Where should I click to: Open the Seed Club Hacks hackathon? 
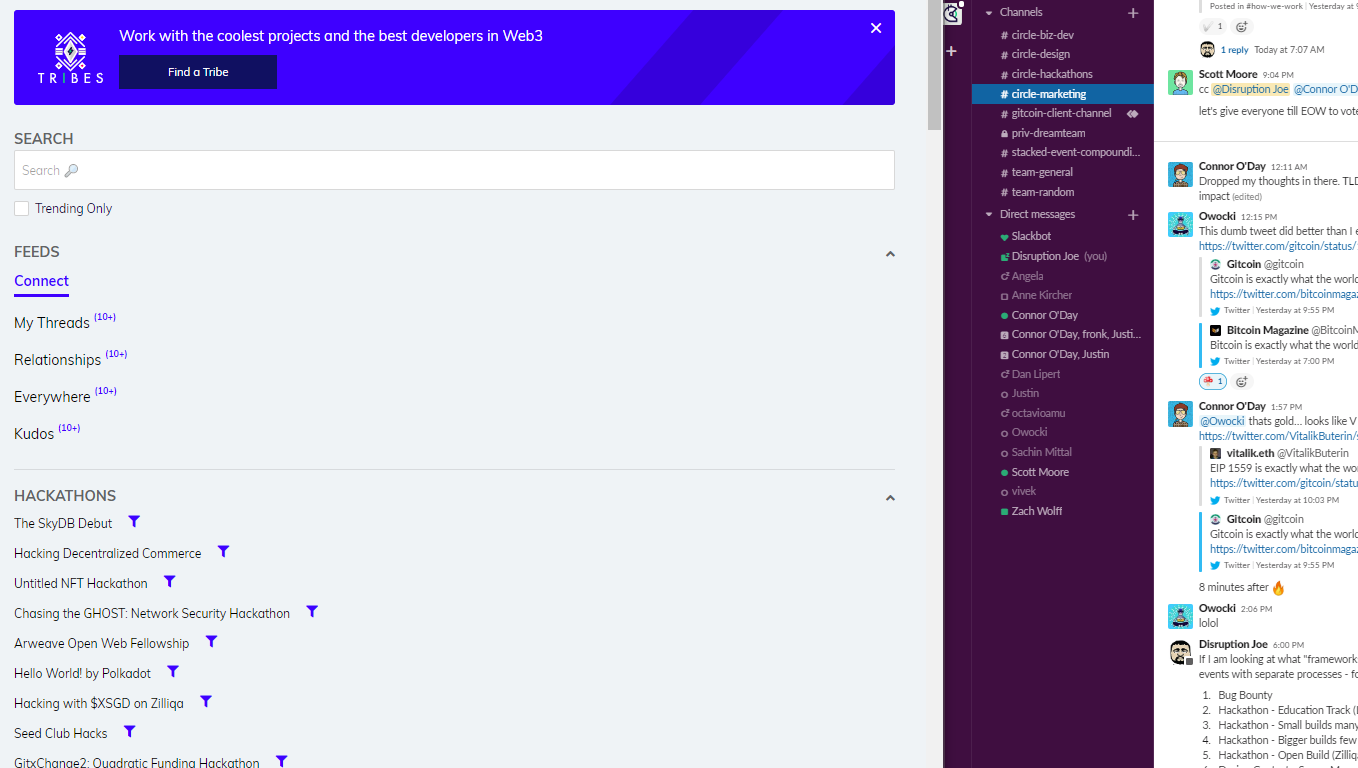click(61, 733)
